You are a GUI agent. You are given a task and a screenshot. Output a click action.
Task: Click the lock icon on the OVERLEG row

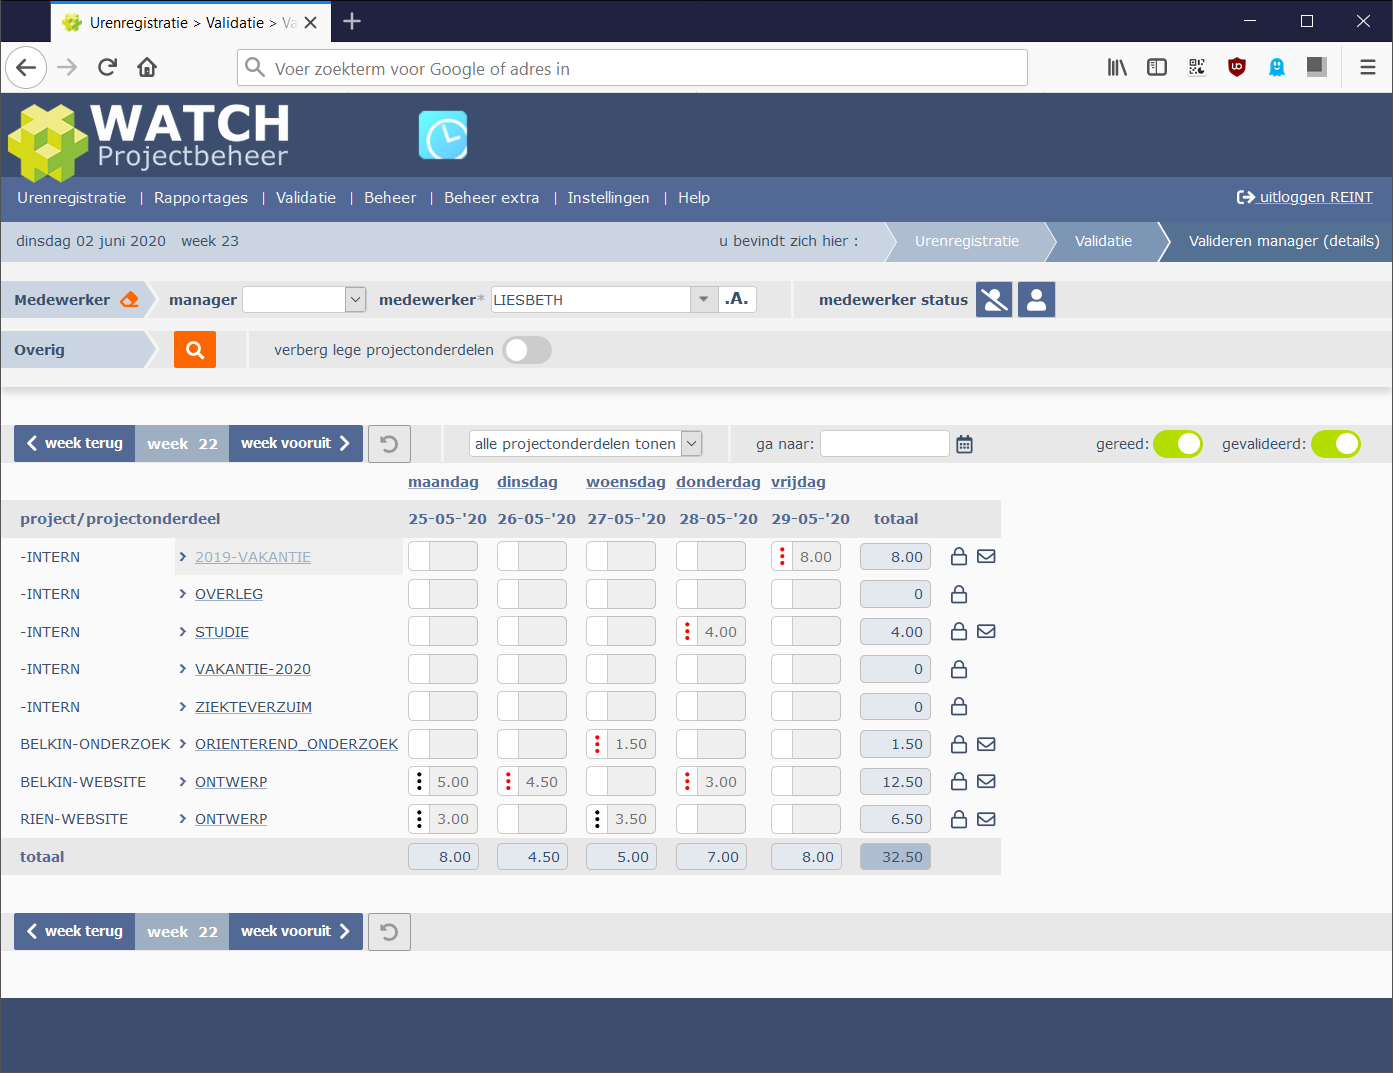[x=958, y=594]
